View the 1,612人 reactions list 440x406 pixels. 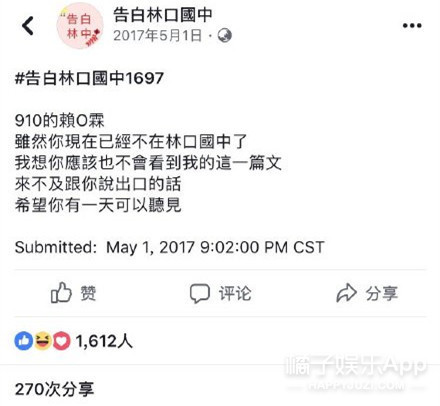coord(104,341)
